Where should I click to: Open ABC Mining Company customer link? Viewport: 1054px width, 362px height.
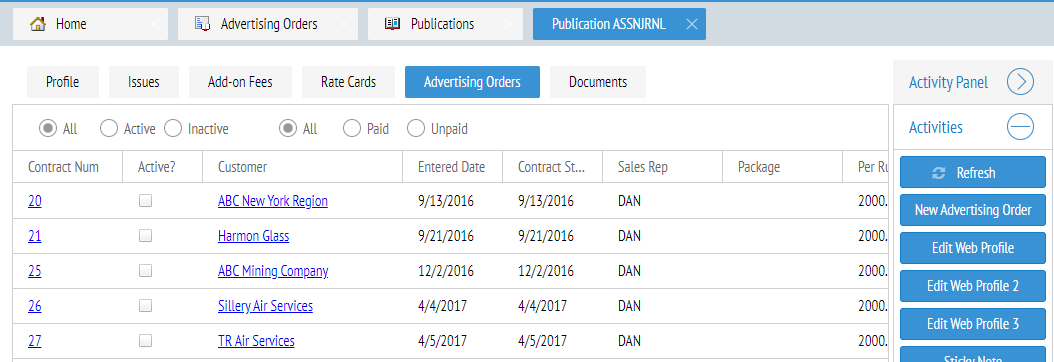click(x=273, y=271)
